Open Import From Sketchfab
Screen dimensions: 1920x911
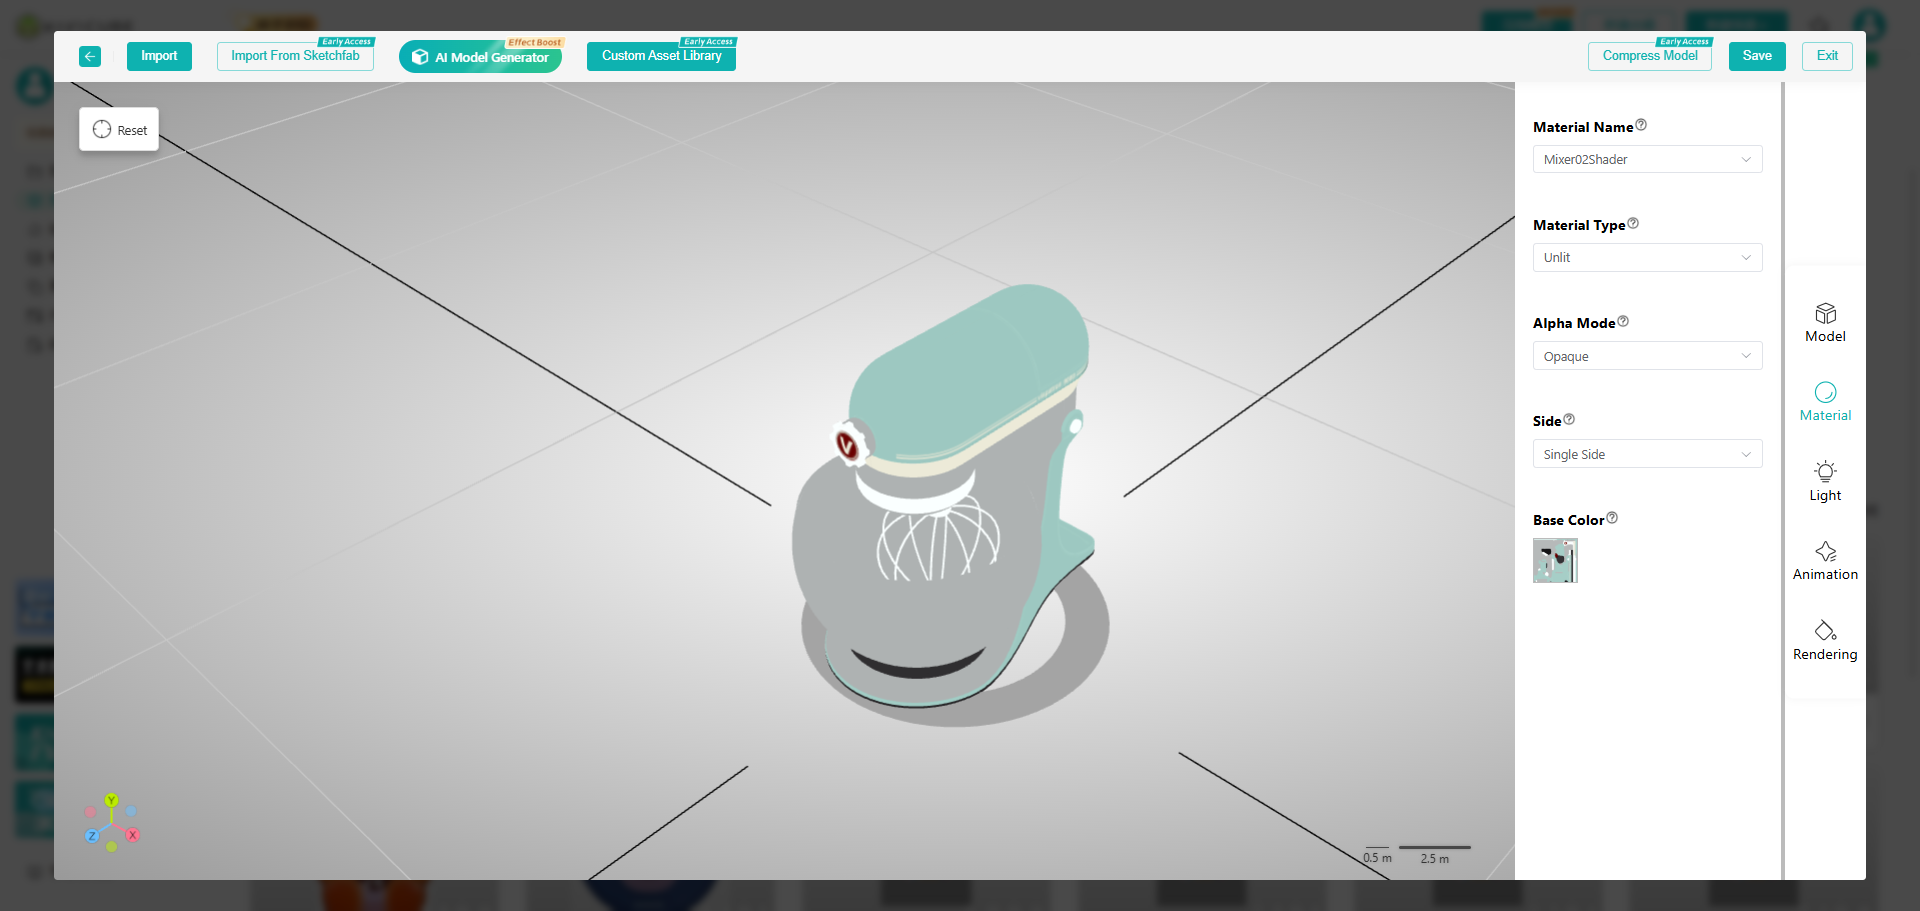click(295, 56)
